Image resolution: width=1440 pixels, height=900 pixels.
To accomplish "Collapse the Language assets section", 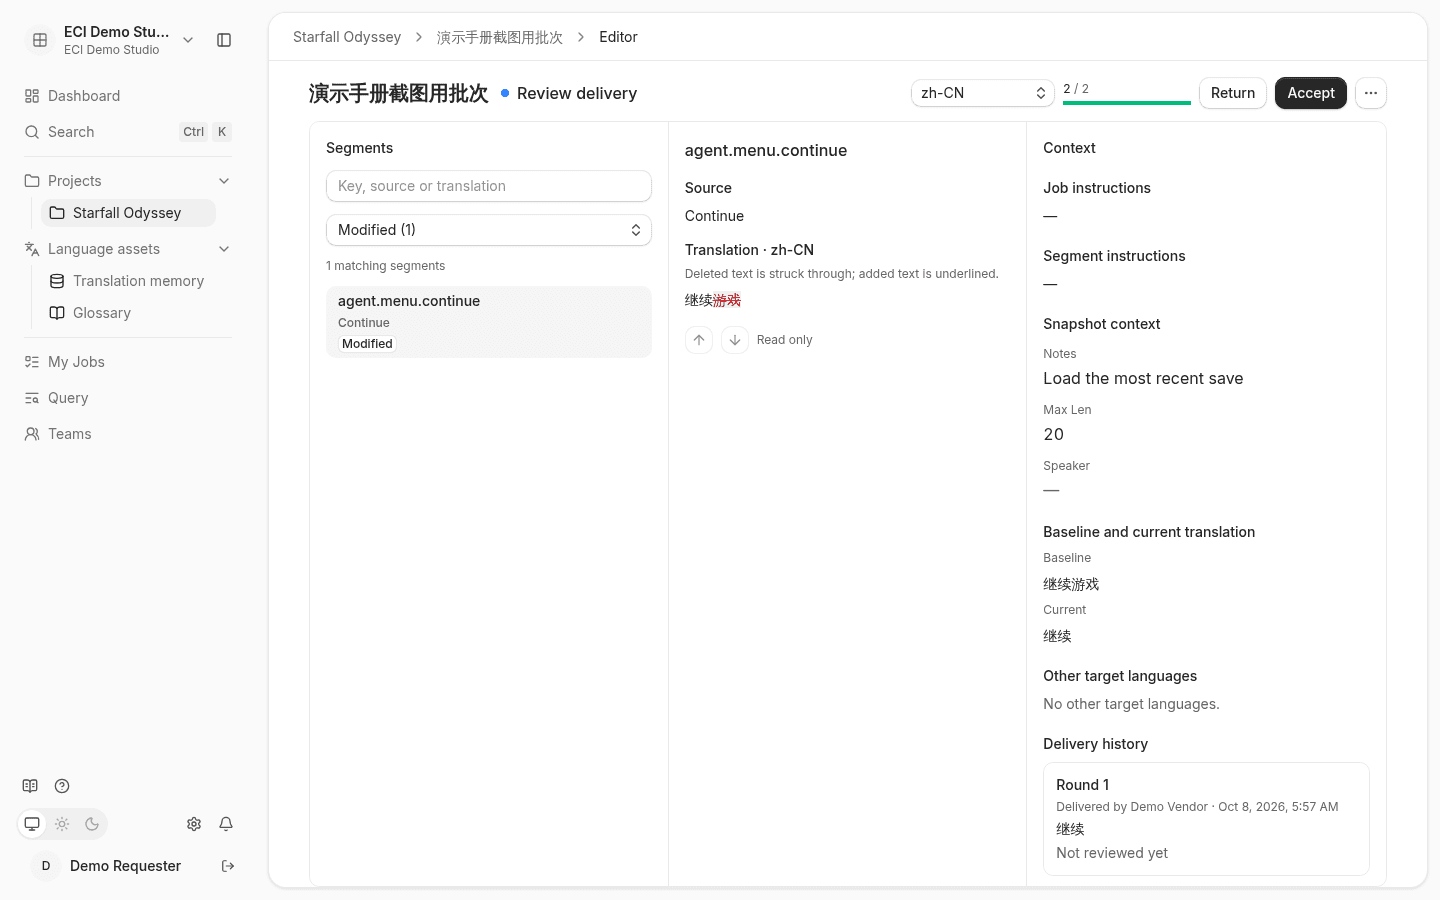I will [224, 249].
